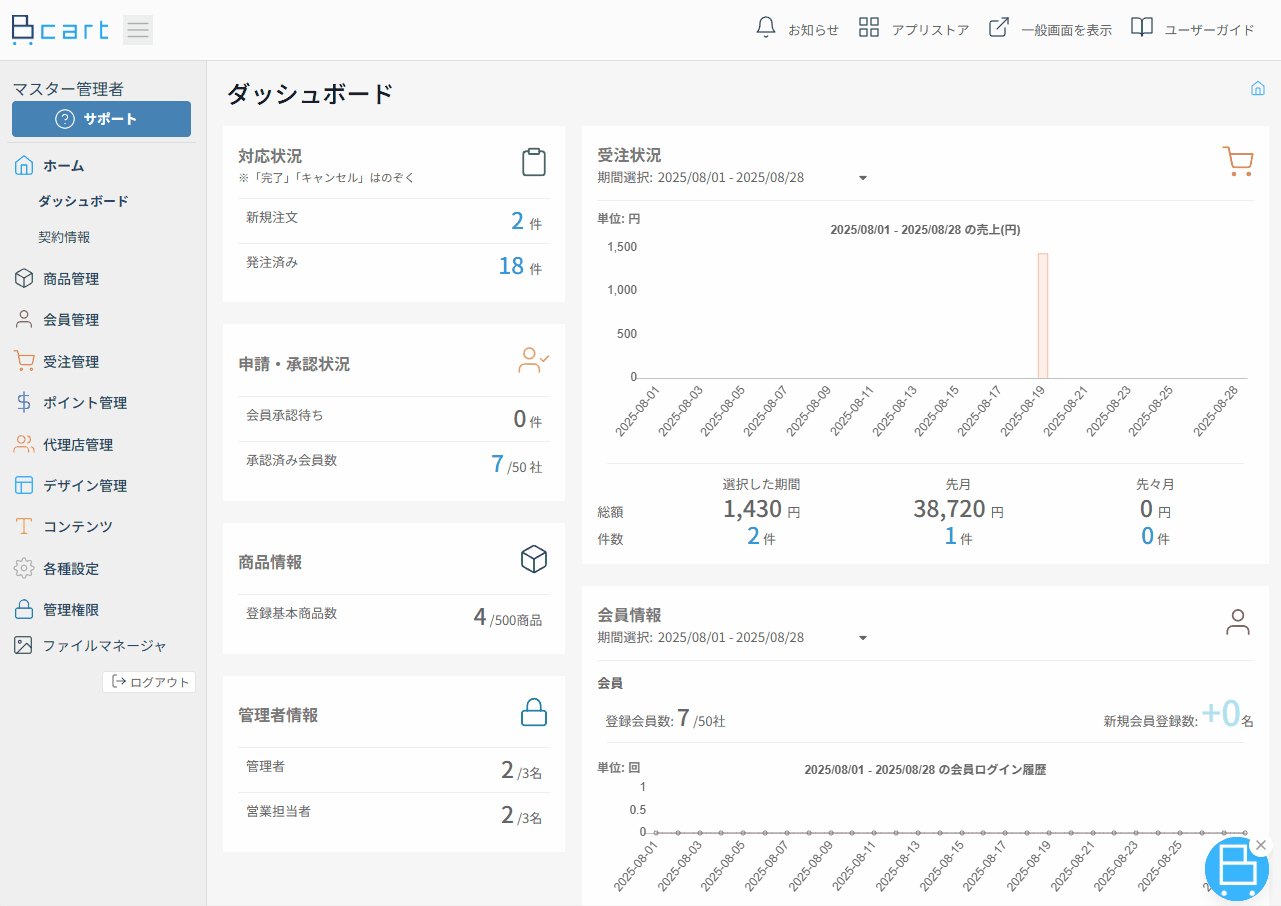Viewport: 1281px width, 906px height.
Task: Click お知らせ link
Action: point(813,30)
